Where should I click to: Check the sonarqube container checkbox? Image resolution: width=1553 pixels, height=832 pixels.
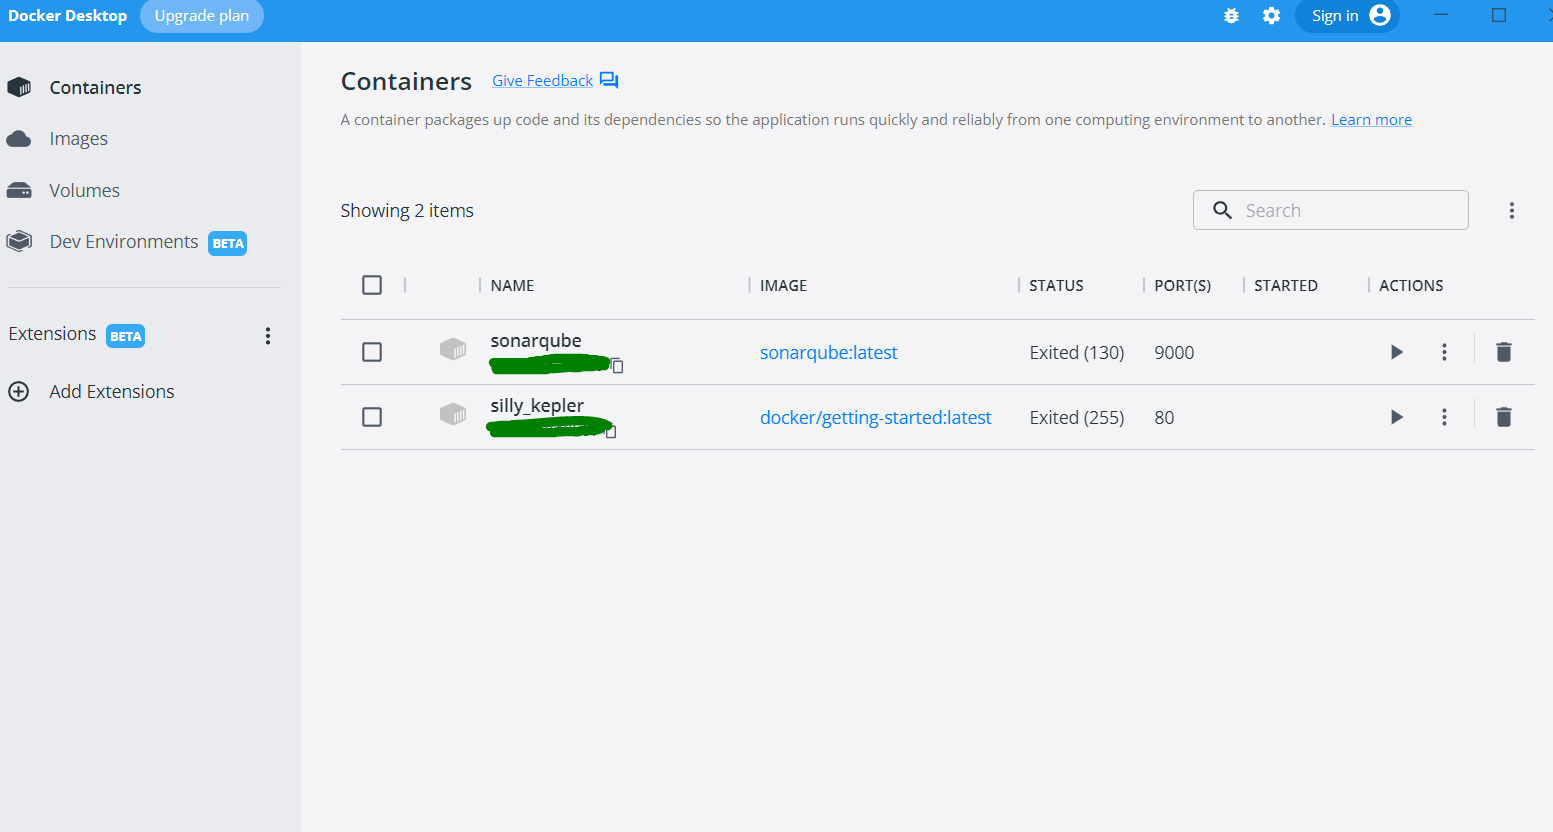(372, 352)
